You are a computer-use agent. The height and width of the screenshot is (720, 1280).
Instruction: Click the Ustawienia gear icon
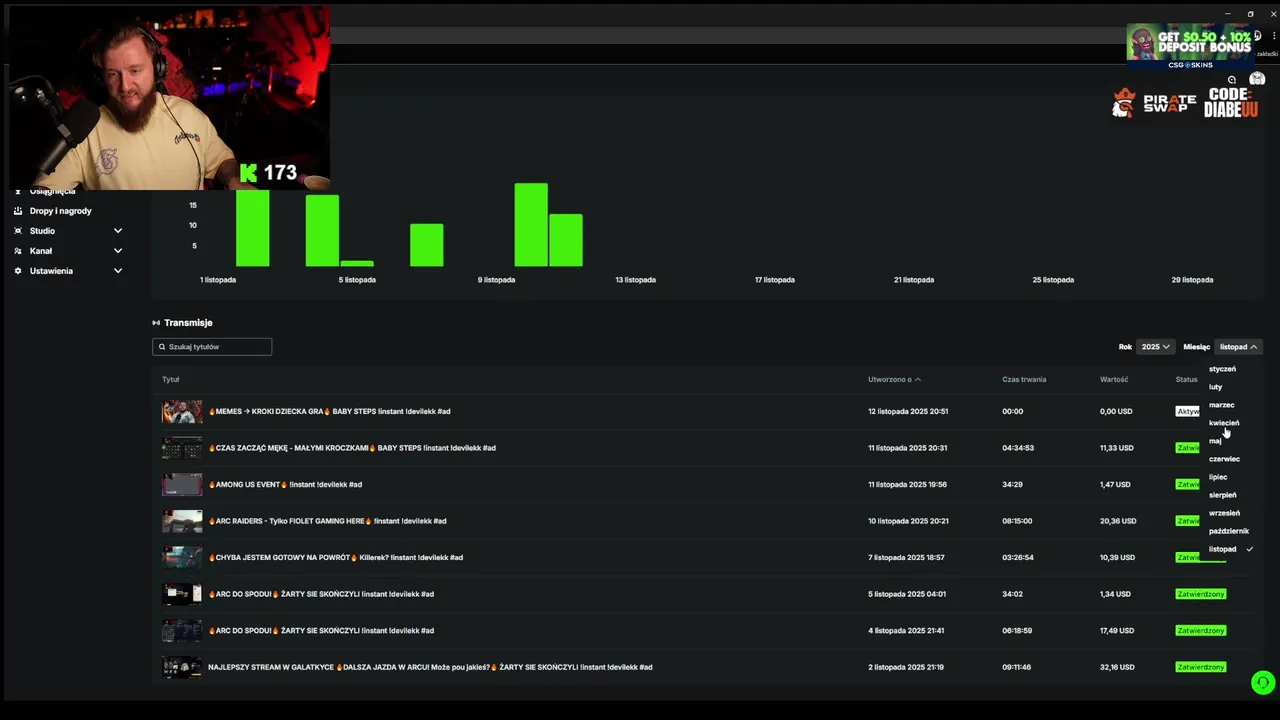click(18, 271)
